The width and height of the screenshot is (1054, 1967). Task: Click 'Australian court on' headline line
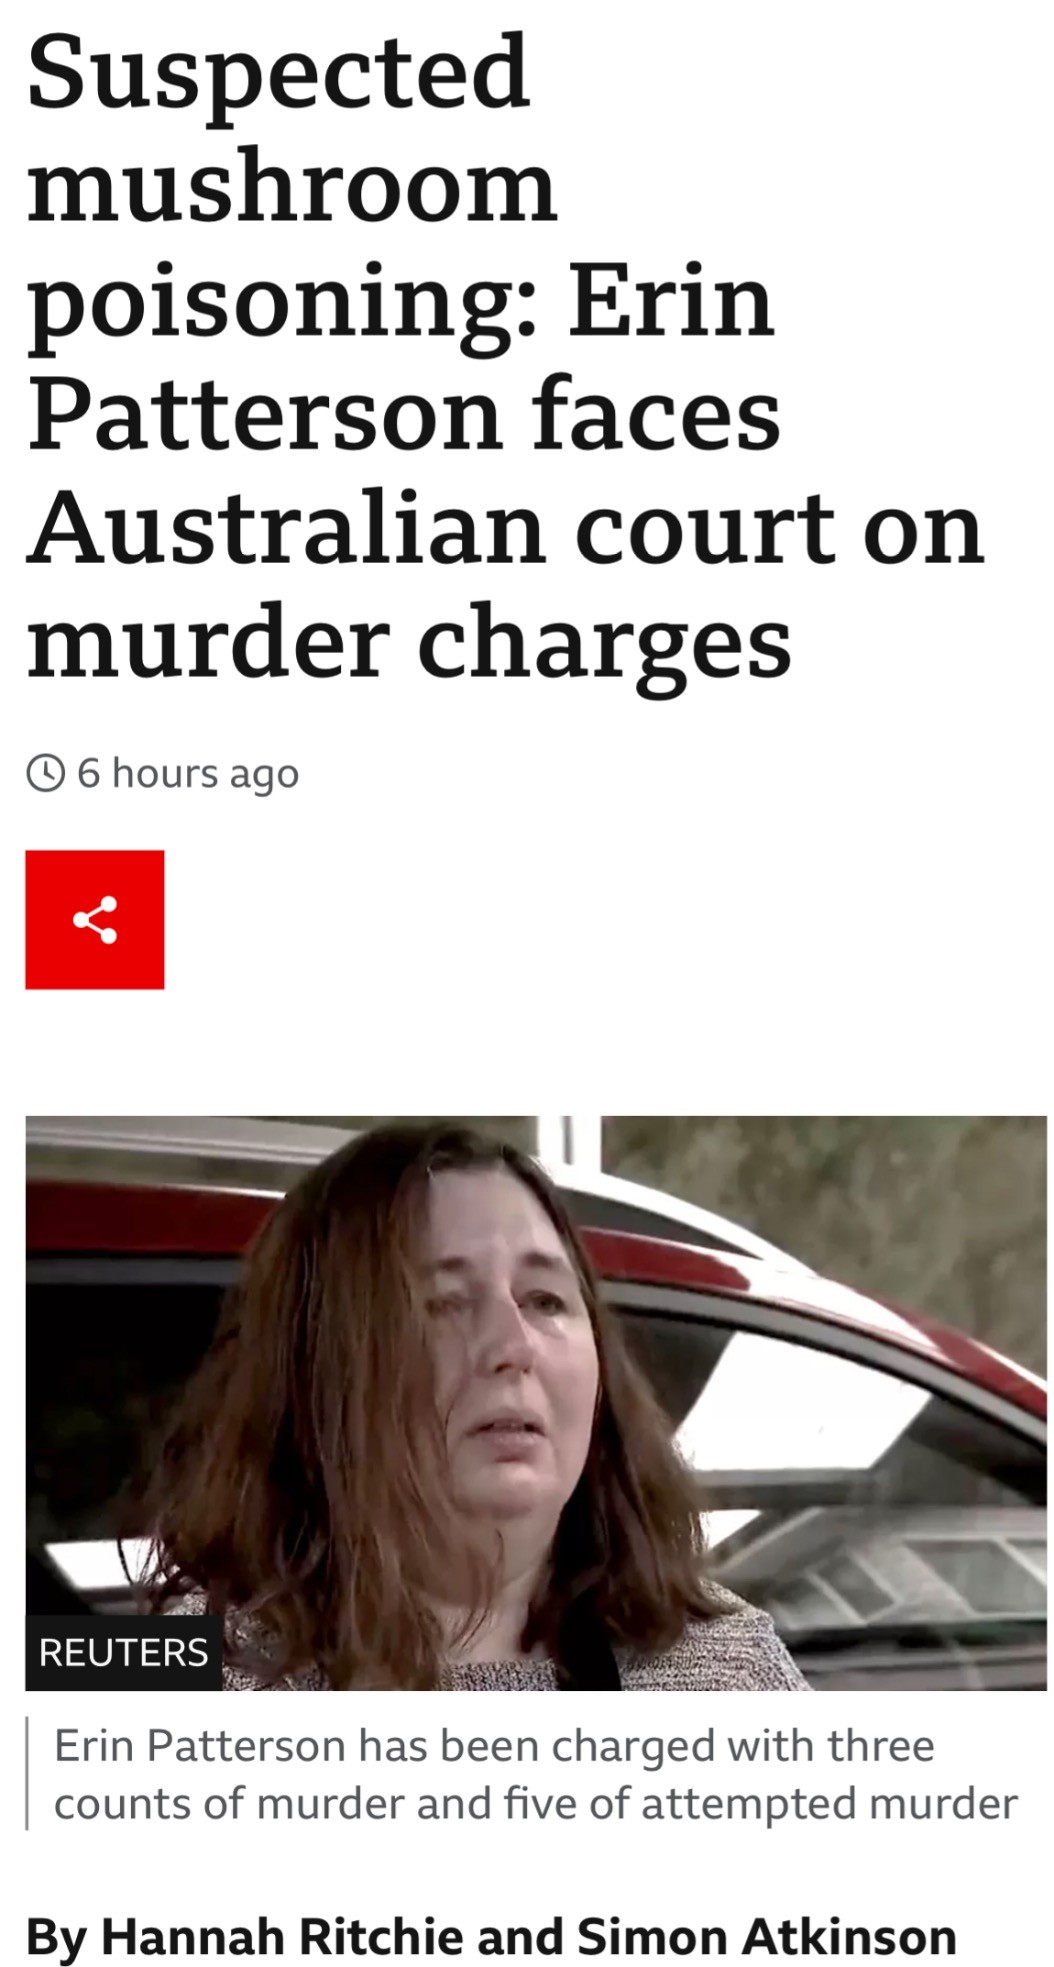(x=505, y=528)
